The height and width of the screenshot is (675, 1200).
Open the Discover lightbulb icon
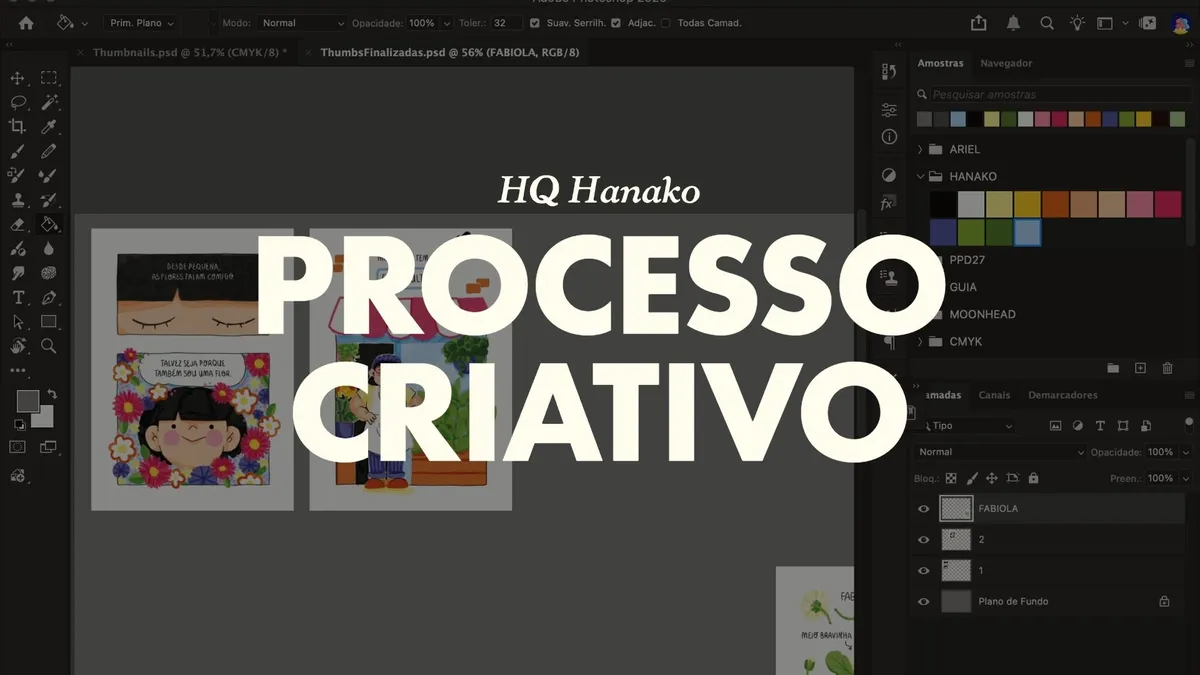1076,23
